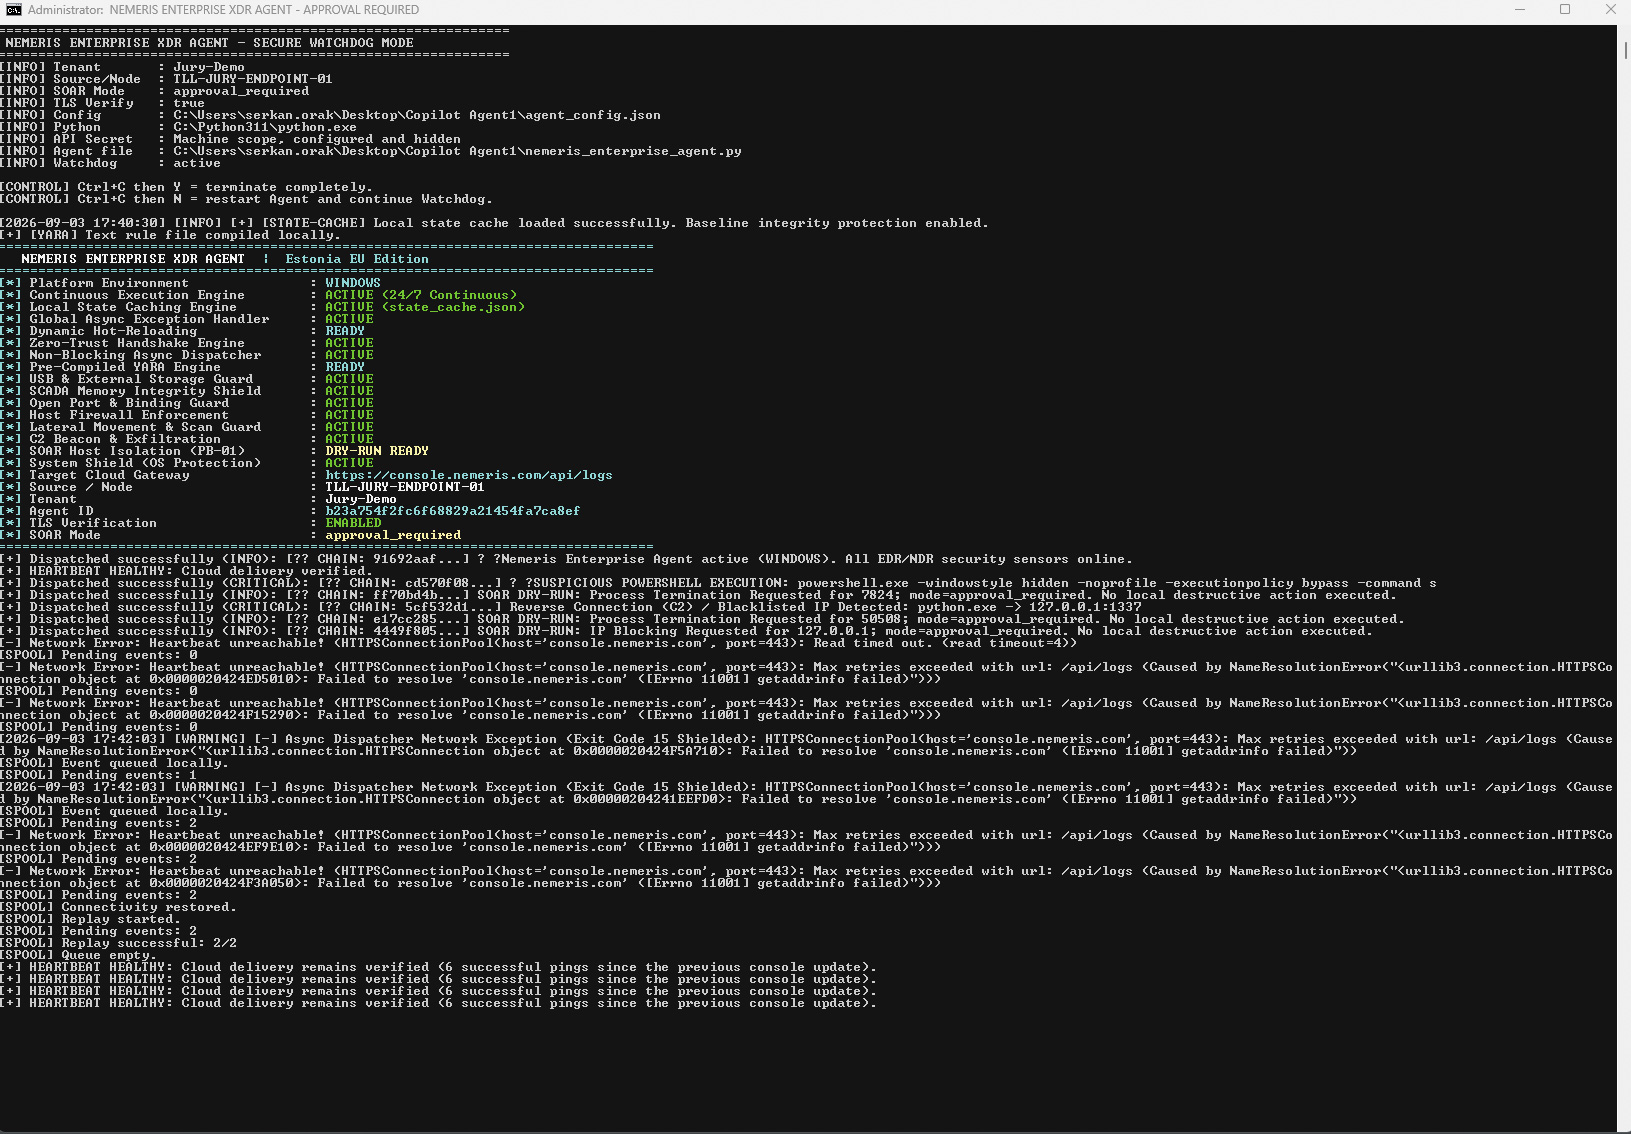The height and width of the screenshot is (1134, 1631).
Task: Click the 'HEARTBEAT HEALTHY: Cloud delivery verified.' line
Action: pyautogui.click(x=186, y=571)
